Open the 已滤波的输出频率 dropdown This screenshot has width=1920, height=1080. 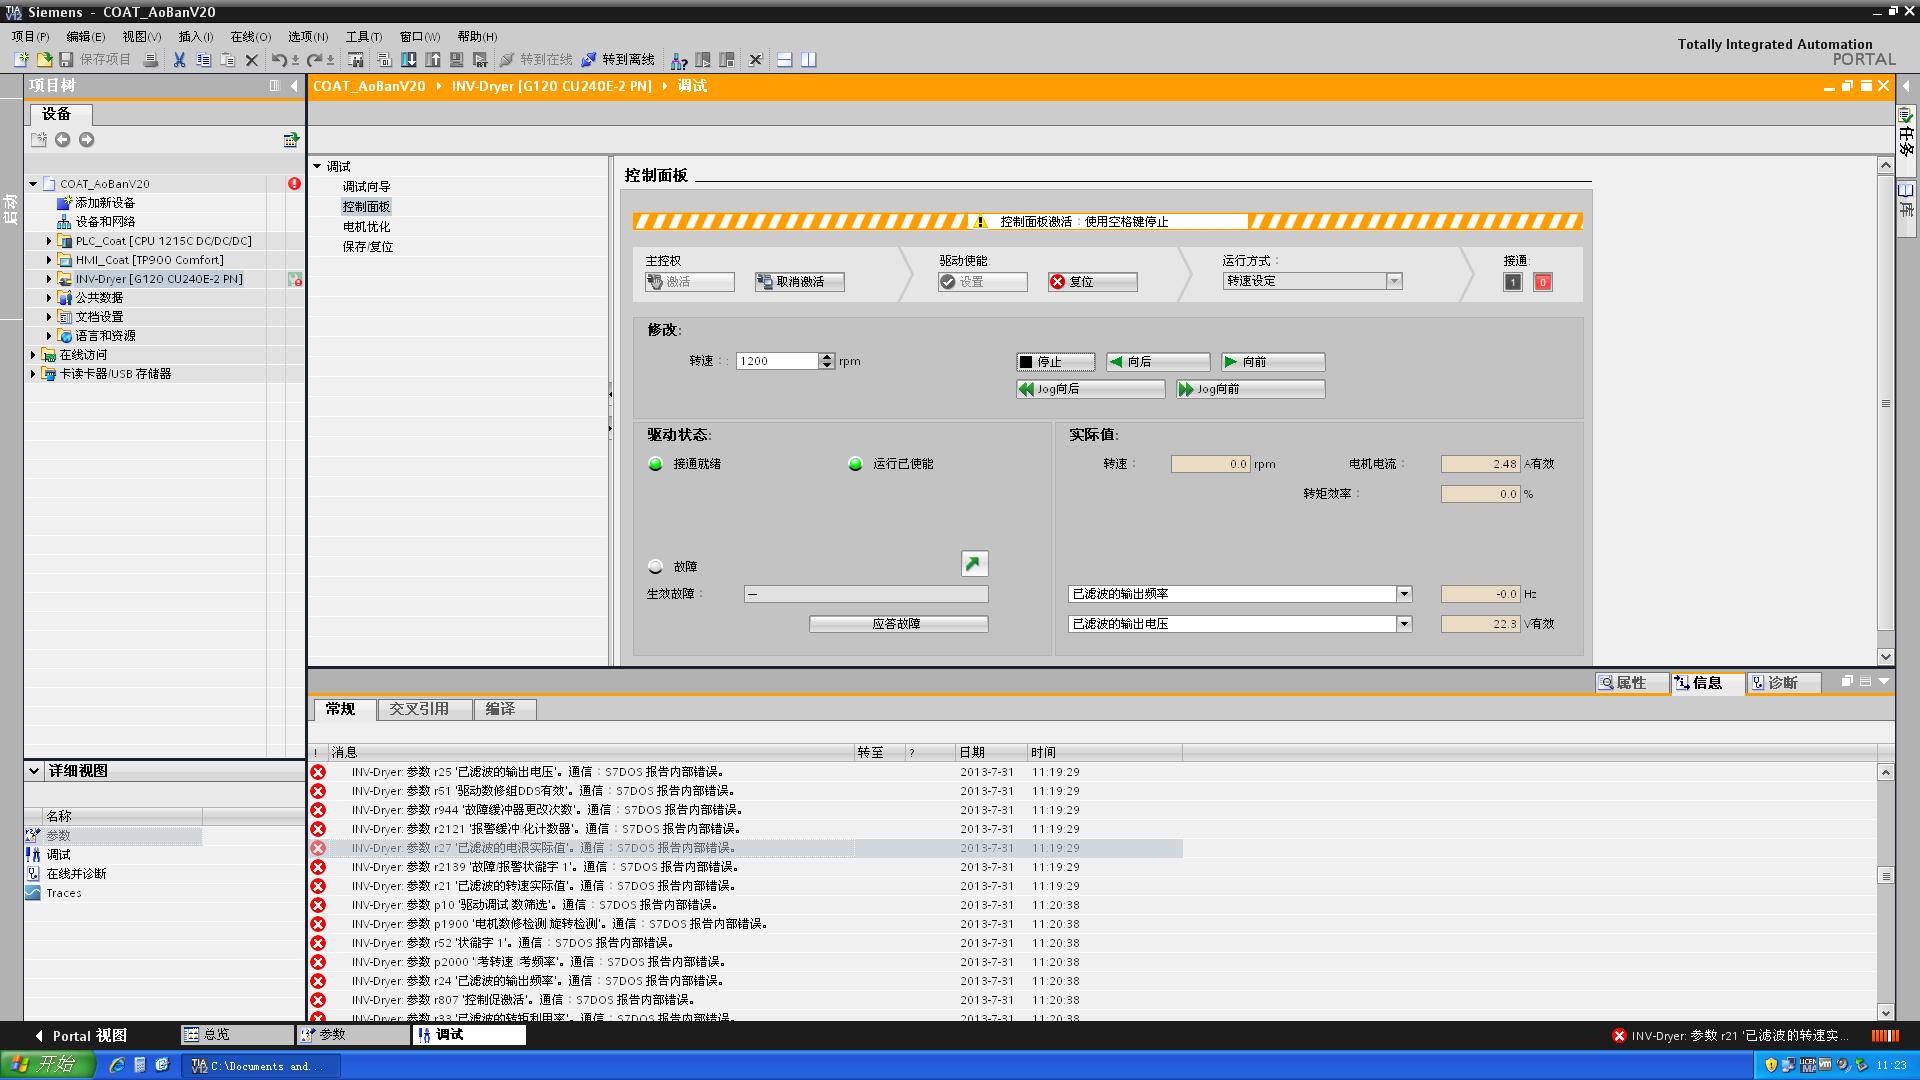coord(1404,594)
